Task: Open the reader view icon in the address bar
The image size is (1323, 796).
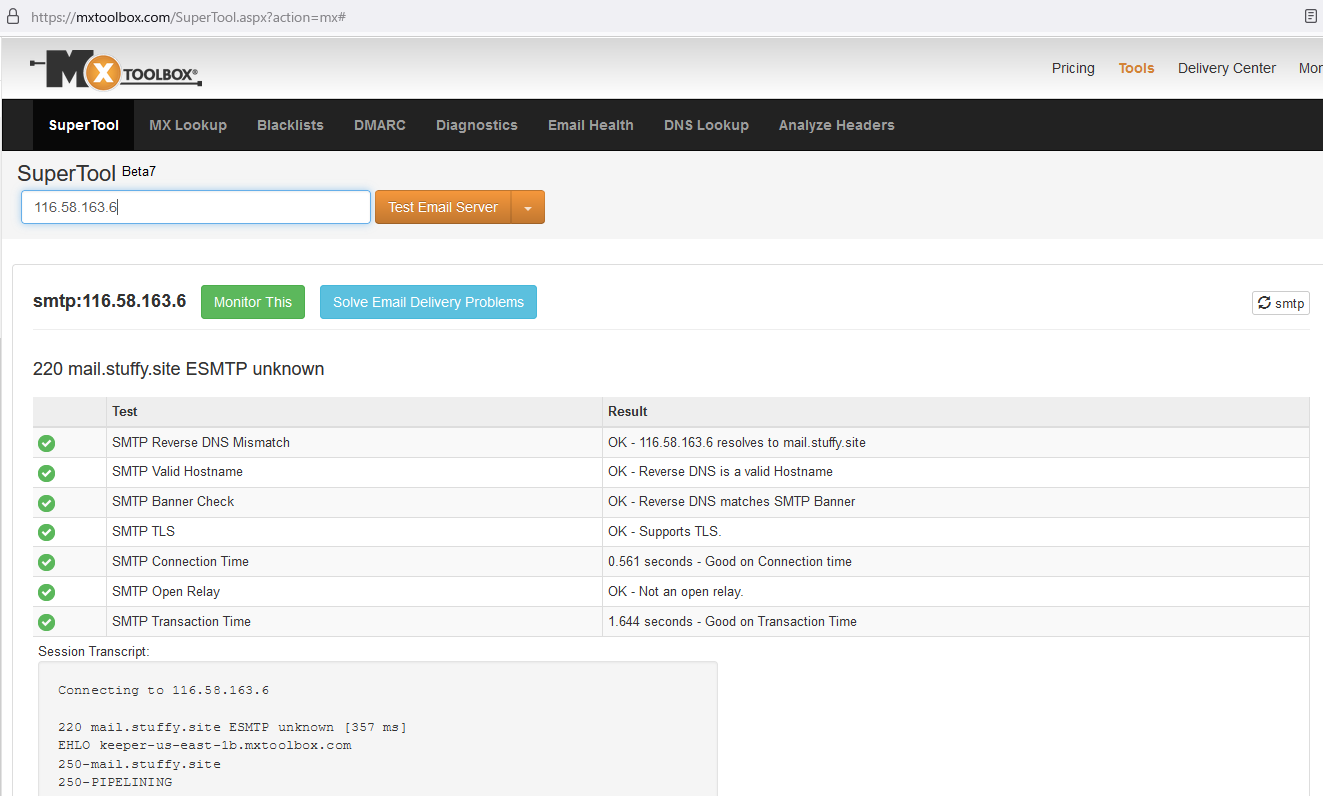Action: click(1310, 17)
